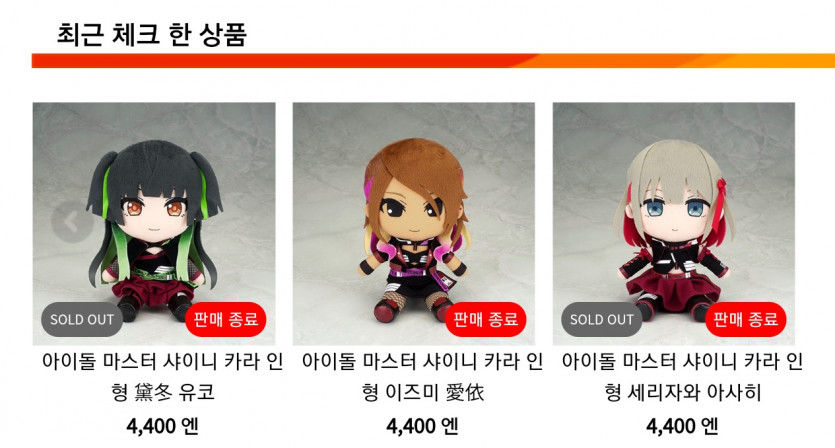The width and height of the screenshot is (835, 448).
Task: Click SOLD OUT badge on first product
Action: (82, 320)
